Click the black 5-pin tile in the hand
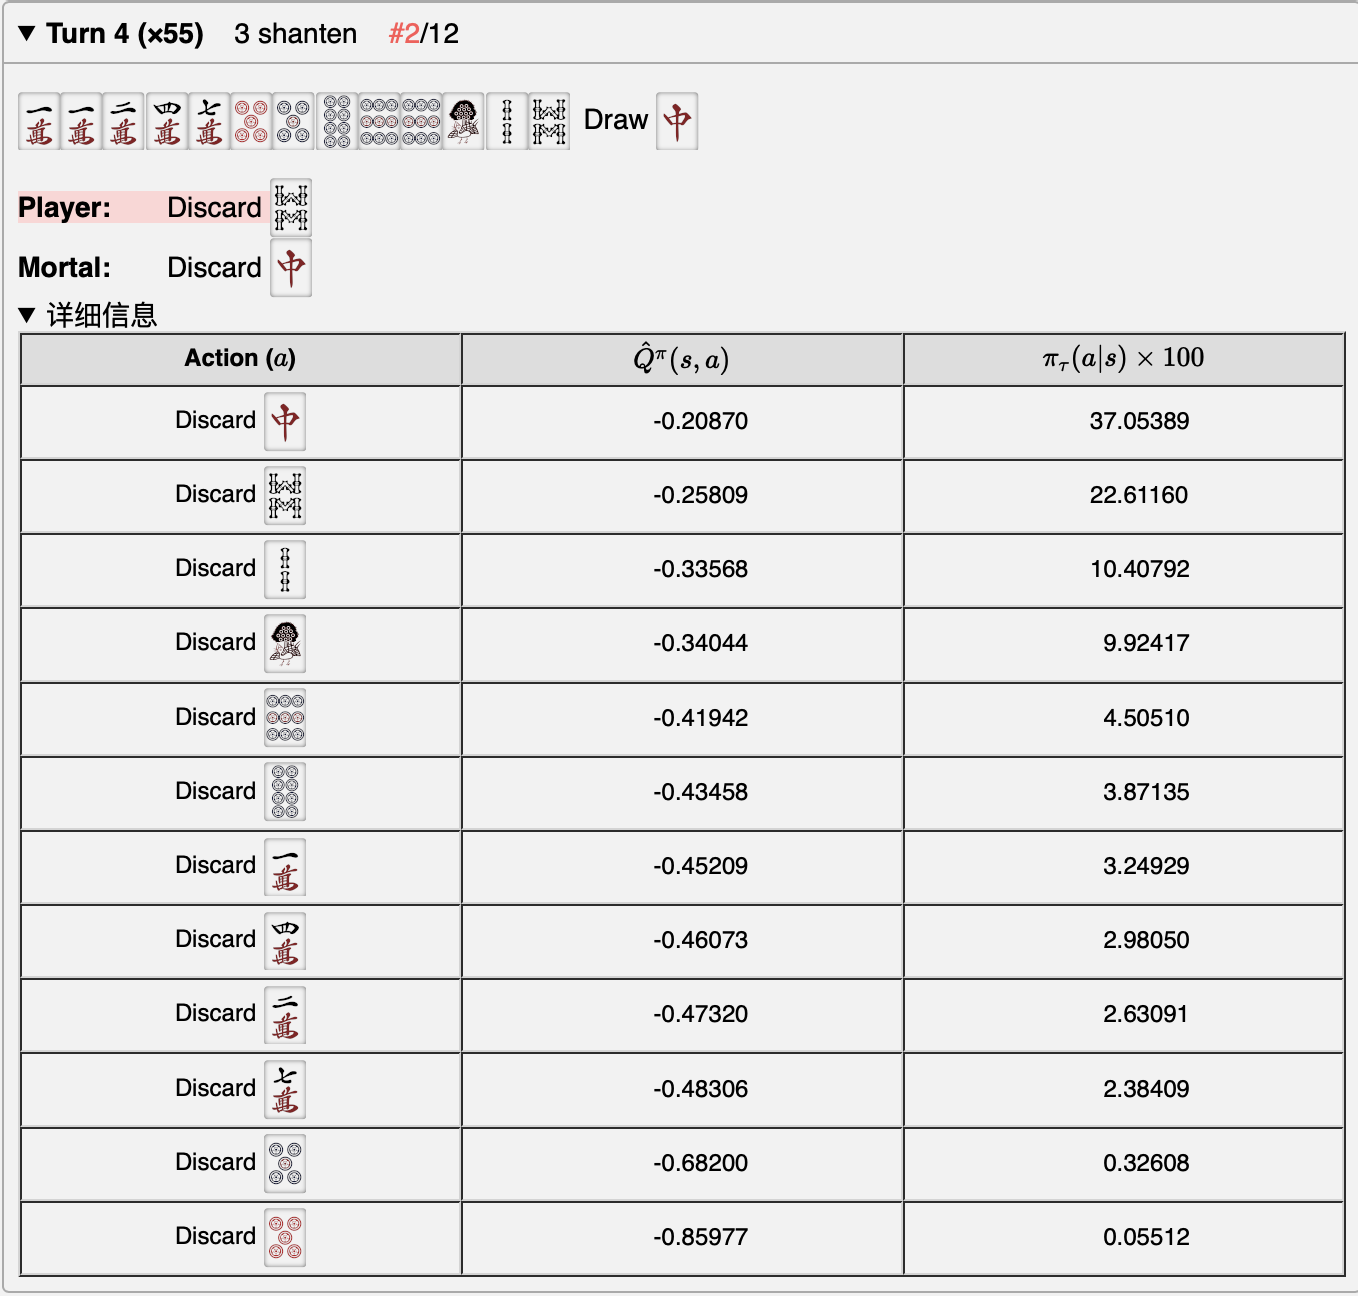 pos(293,122)
